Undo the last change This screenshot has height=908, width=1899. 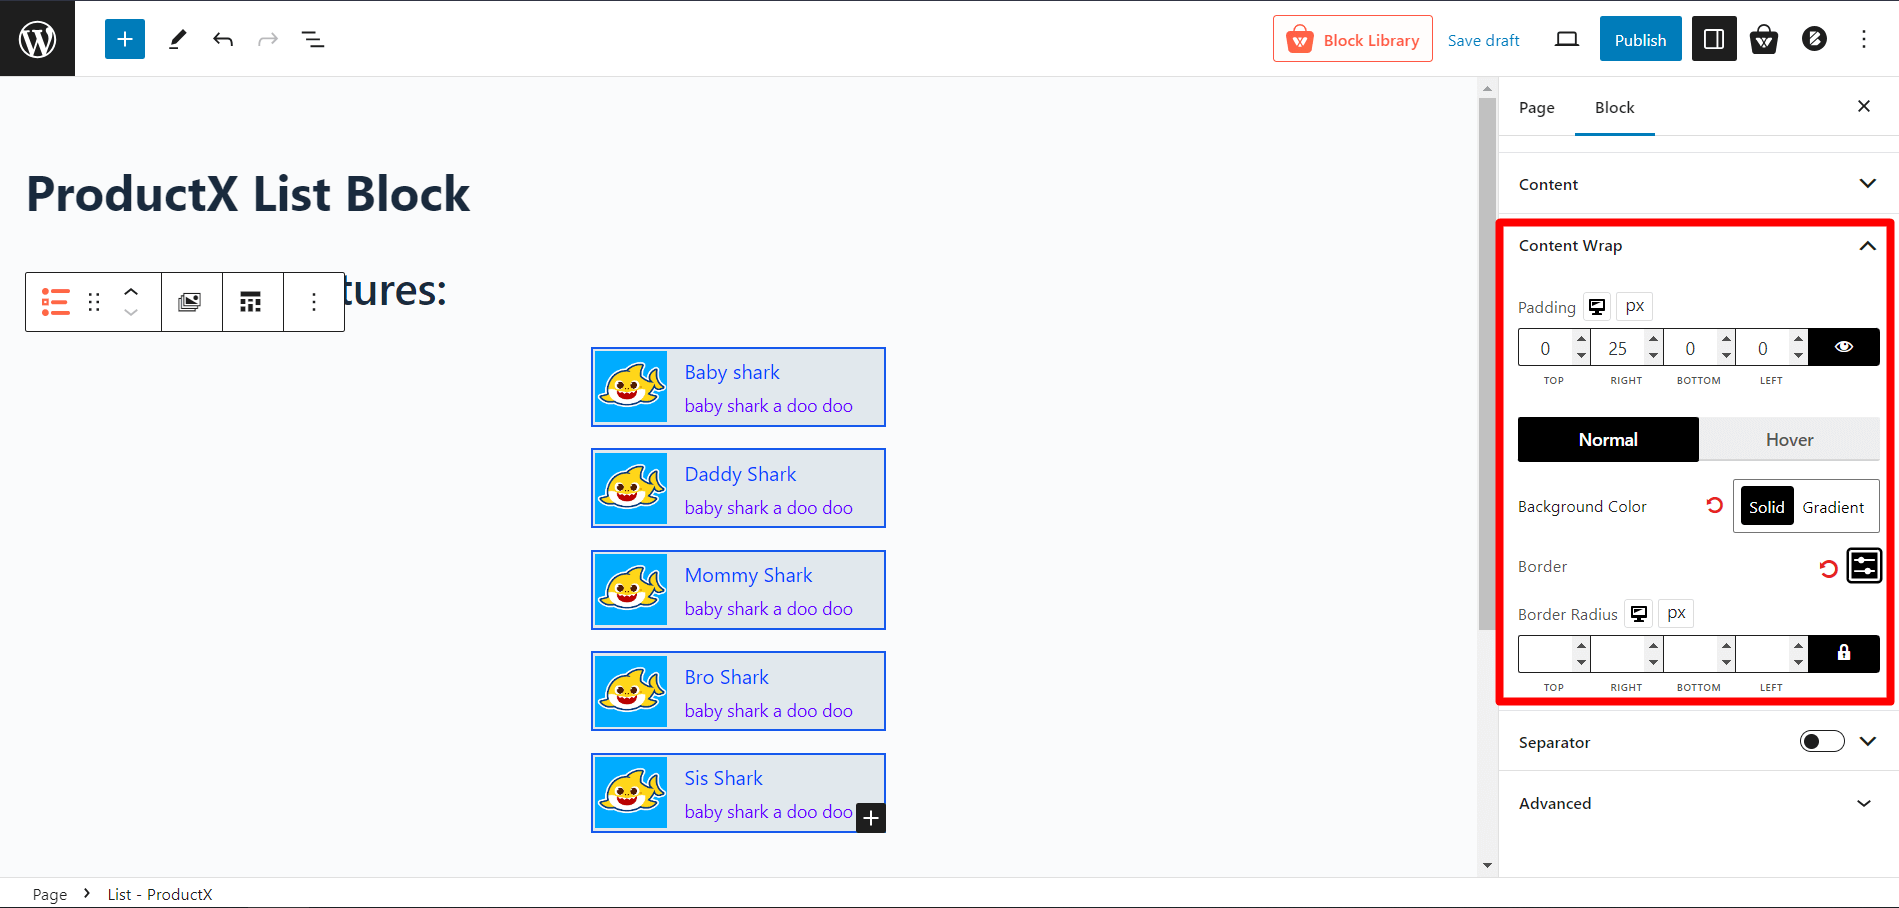click(x=223, y=40)
